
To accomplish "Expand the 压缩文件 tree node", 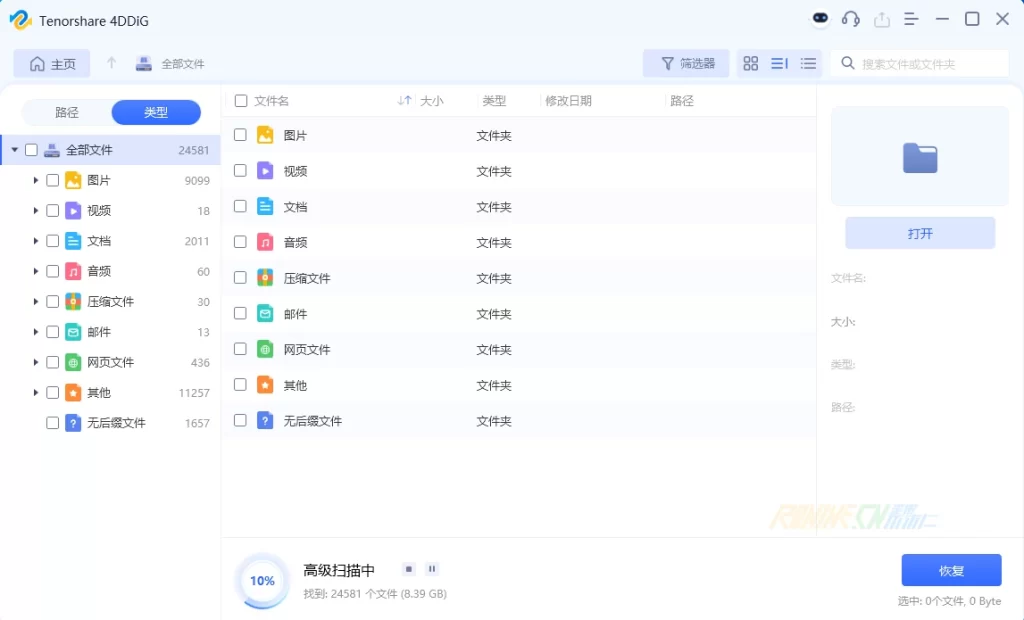I will coord(36,302).
